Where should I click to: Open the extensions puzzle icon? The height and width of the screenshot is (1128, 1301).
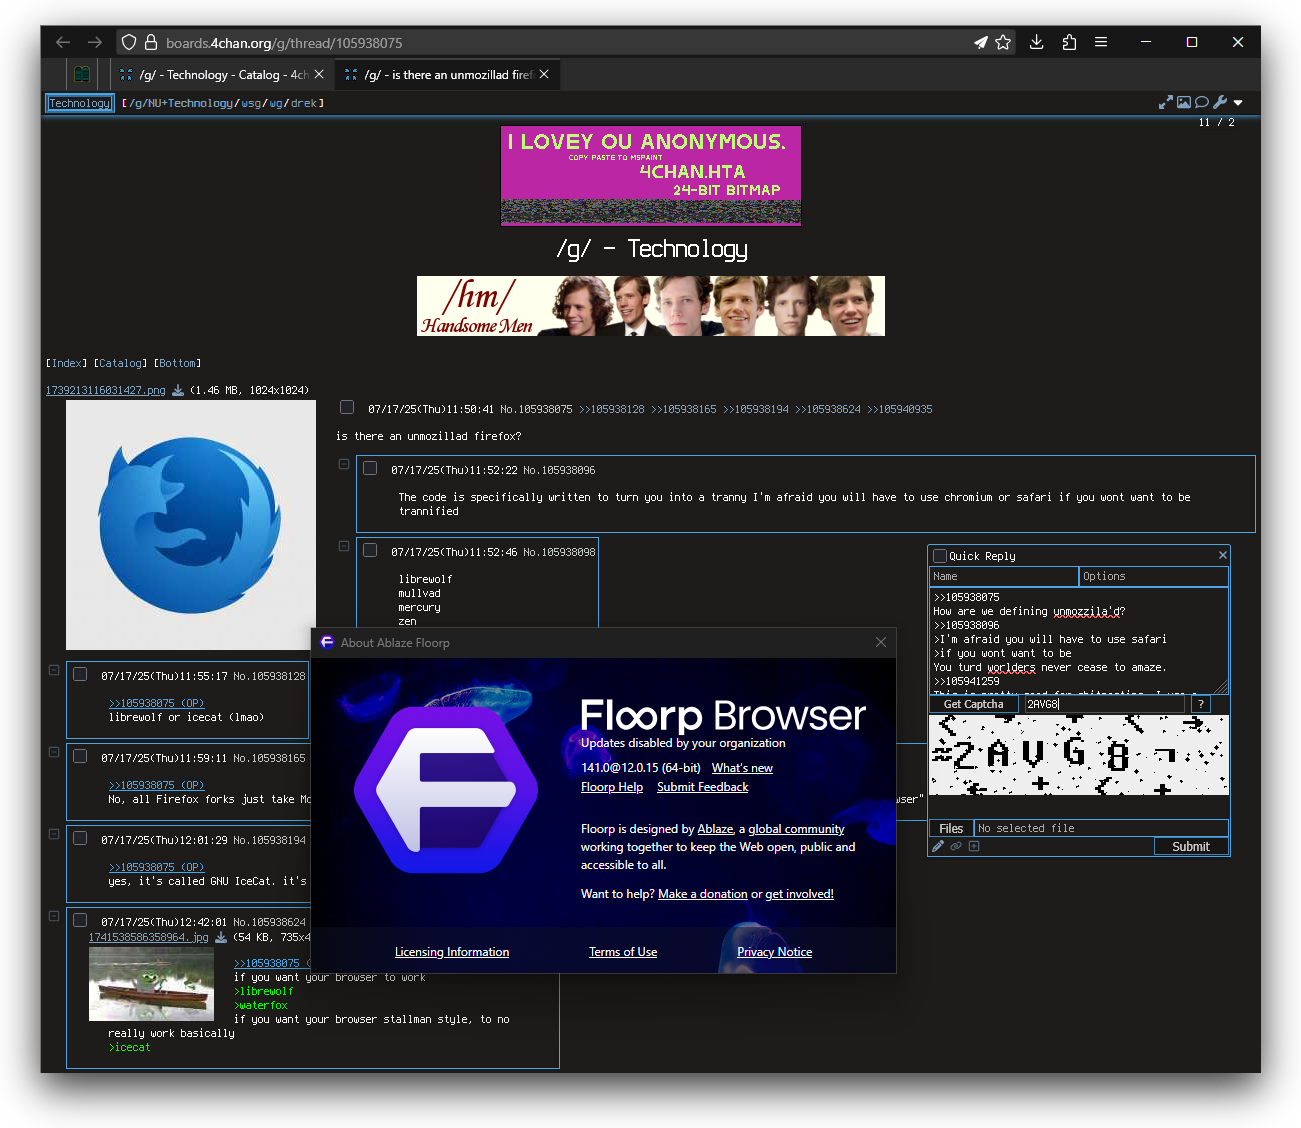point(1069,42)
